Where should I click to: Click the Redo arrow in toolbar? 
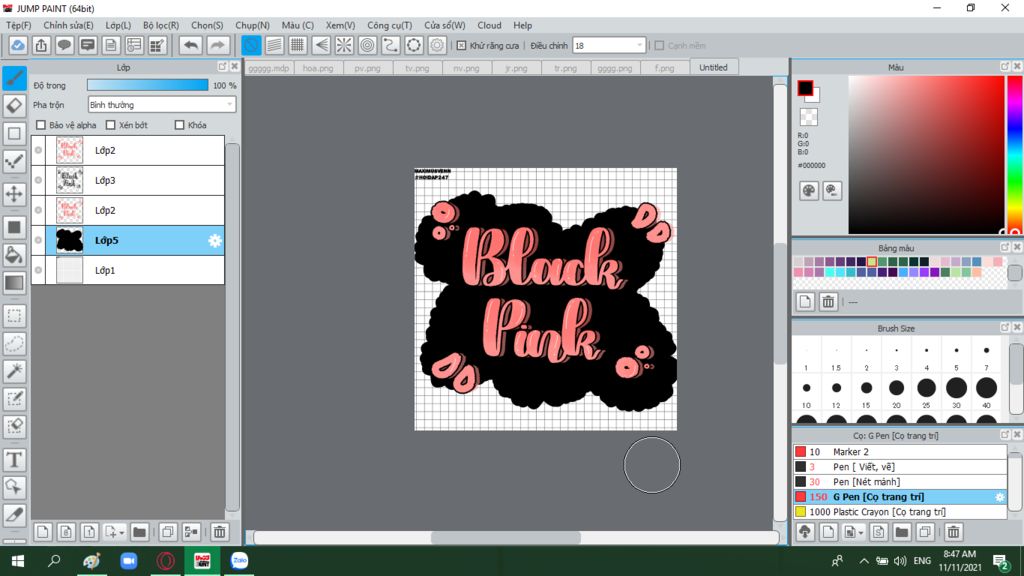pyautogui.click(x=217, y=46)
